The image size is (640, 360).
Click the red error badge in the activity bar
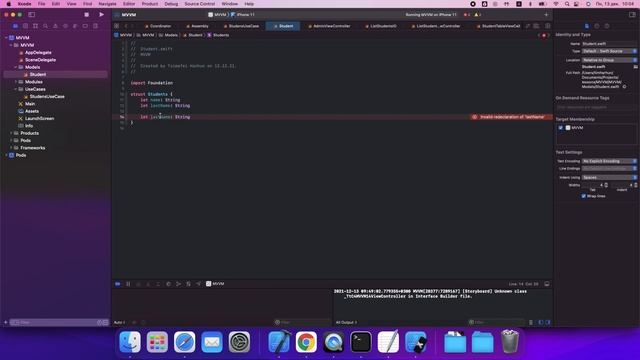click(467, 15)
